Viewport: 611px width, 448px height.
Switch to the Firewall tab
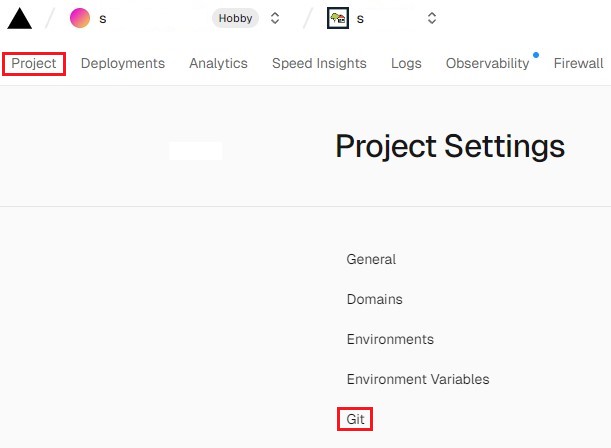tap(578, 63)
